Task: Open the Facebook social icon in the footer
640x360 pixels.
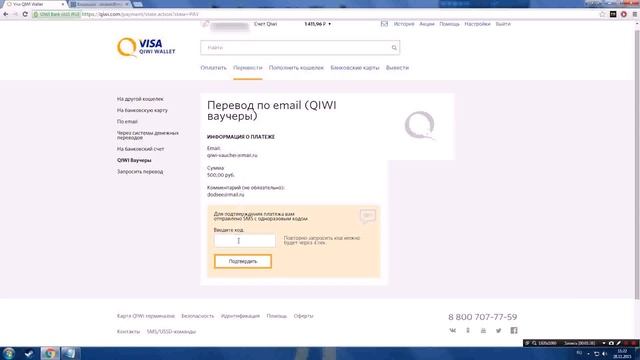Action: pos(514,330)
